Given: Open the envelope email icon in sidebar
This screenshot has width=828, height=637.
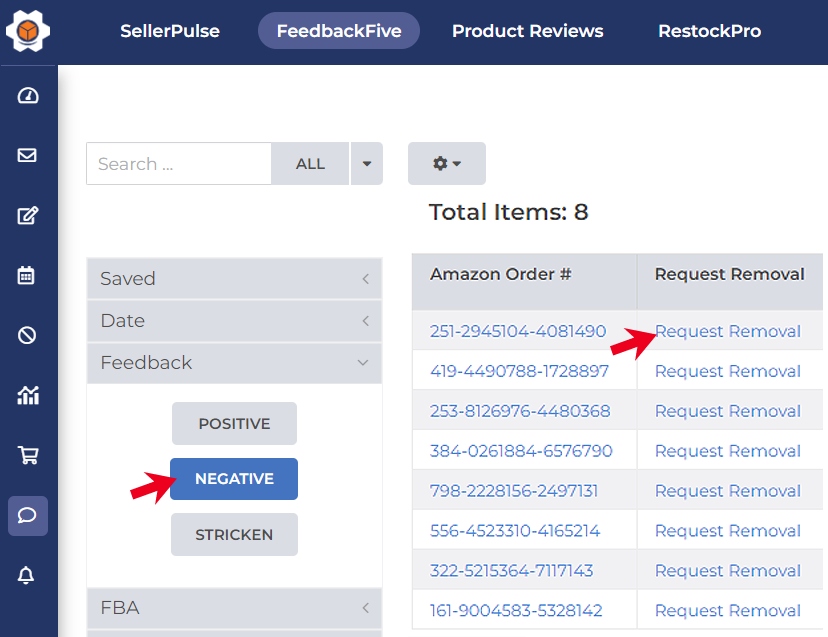Looking at the screenshot, I should [x=28, y=155].
